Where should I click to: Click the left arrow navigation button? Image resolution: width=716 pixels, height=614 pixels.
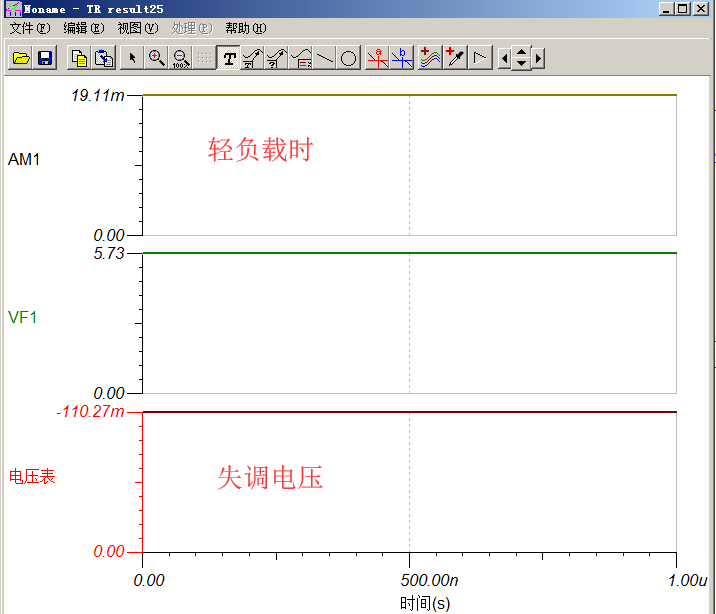pos(504,59)
